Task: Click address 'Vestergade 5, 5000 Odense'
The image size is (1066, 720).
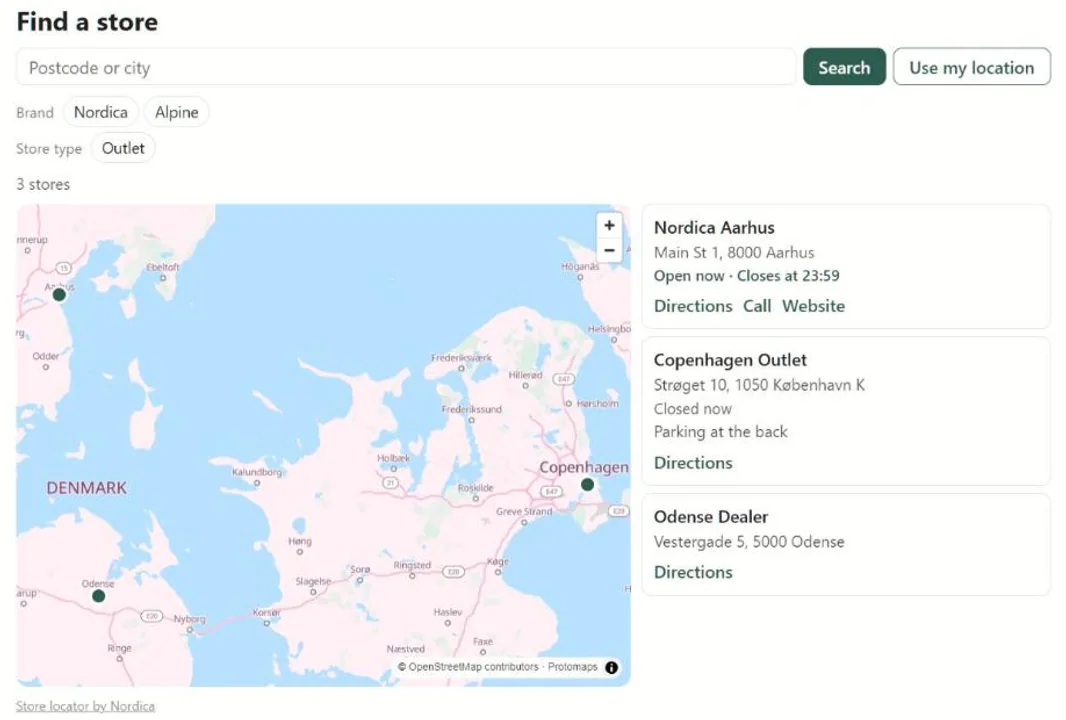Action: 749,542
